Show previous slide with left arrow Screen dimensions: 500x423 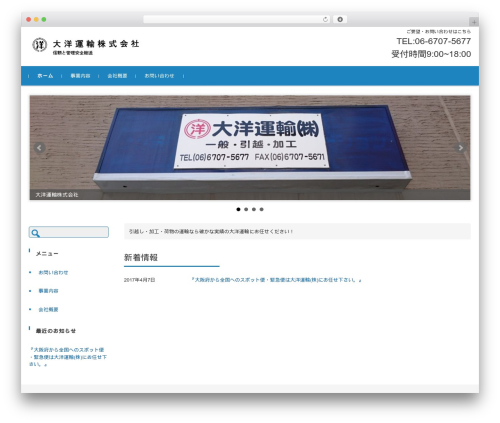pyautogui.click(x=40, y=147)
